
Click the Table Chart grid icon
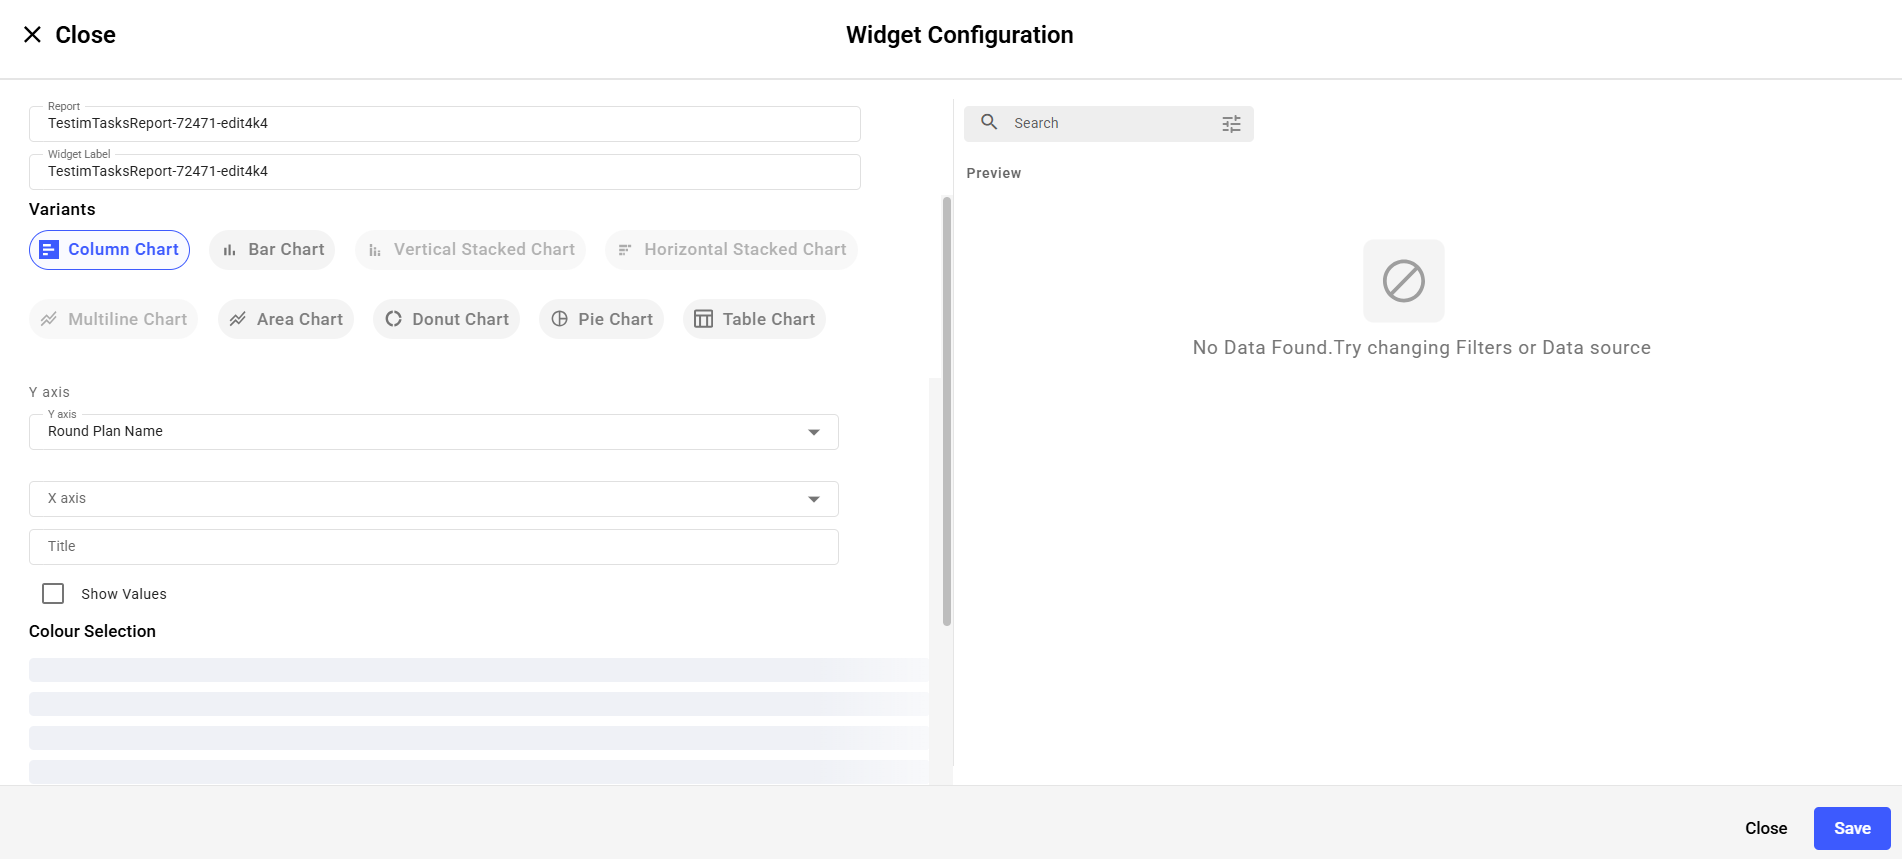pyautogui.click(x=704, y=319)
